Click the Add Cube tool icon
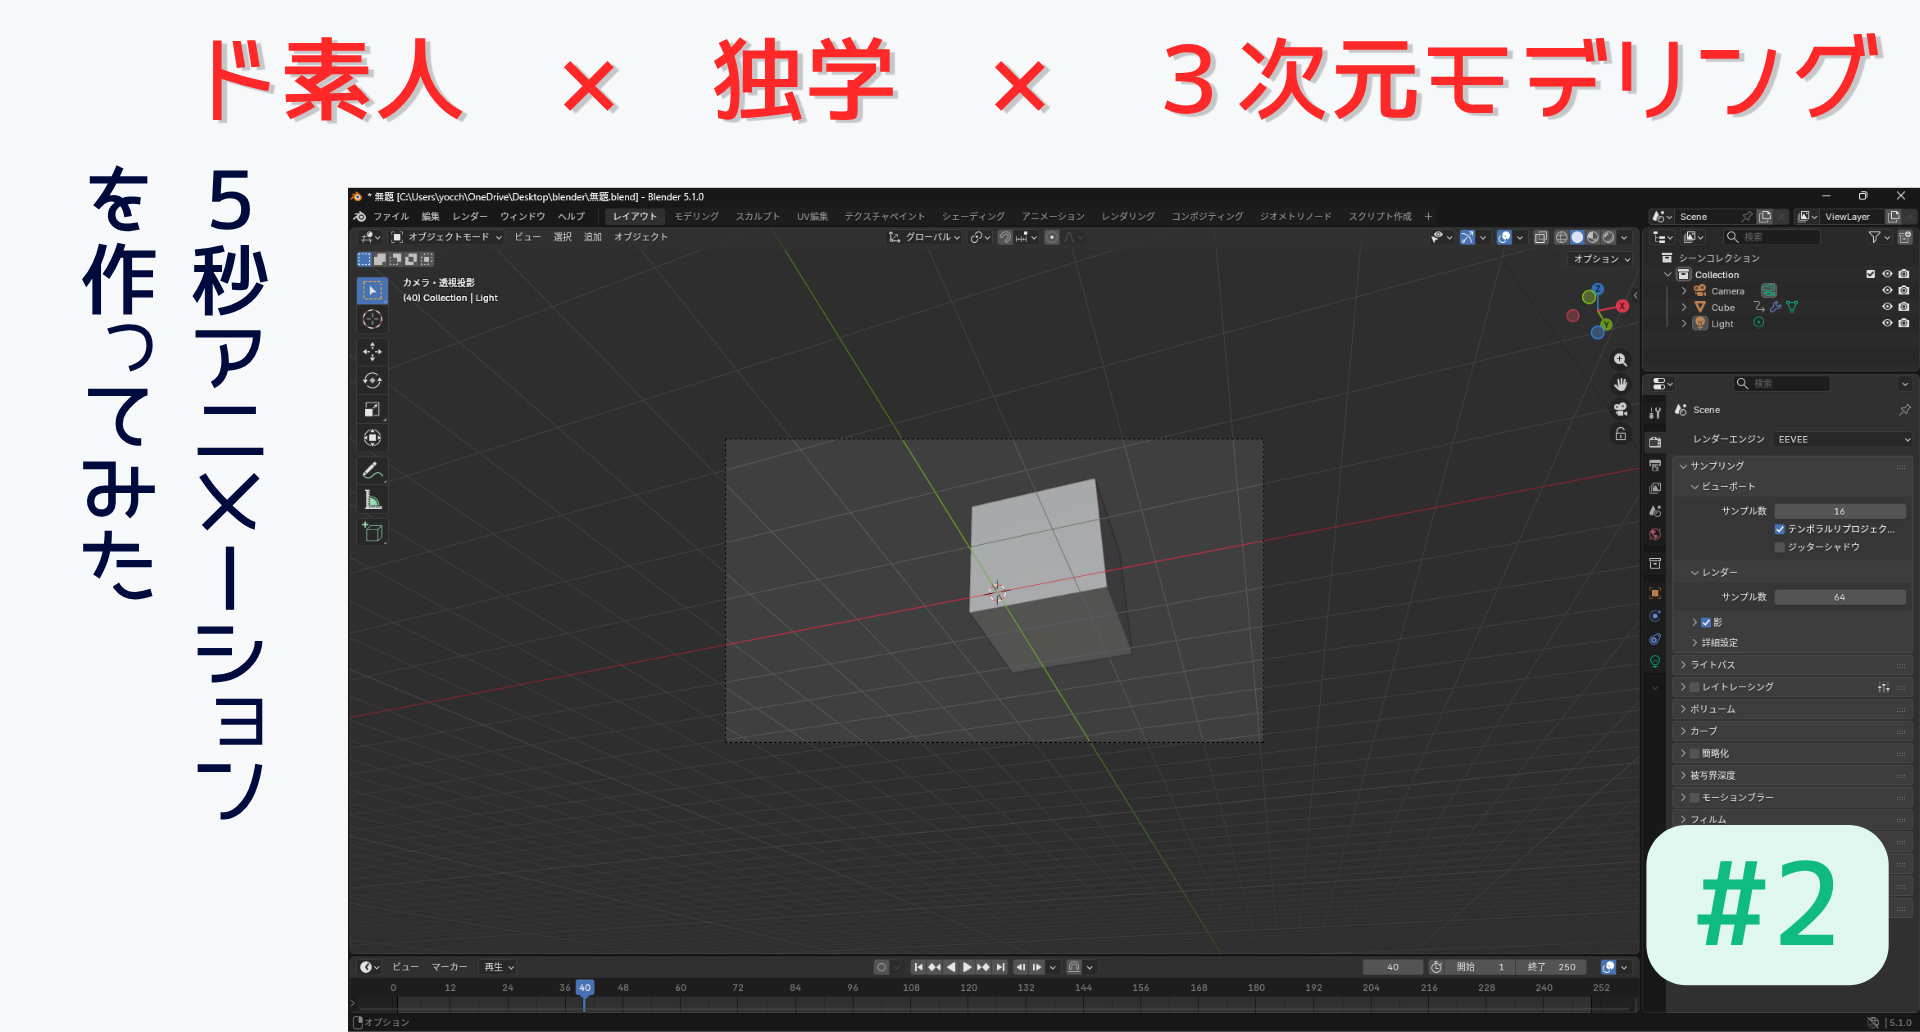 tap(372, 532)
